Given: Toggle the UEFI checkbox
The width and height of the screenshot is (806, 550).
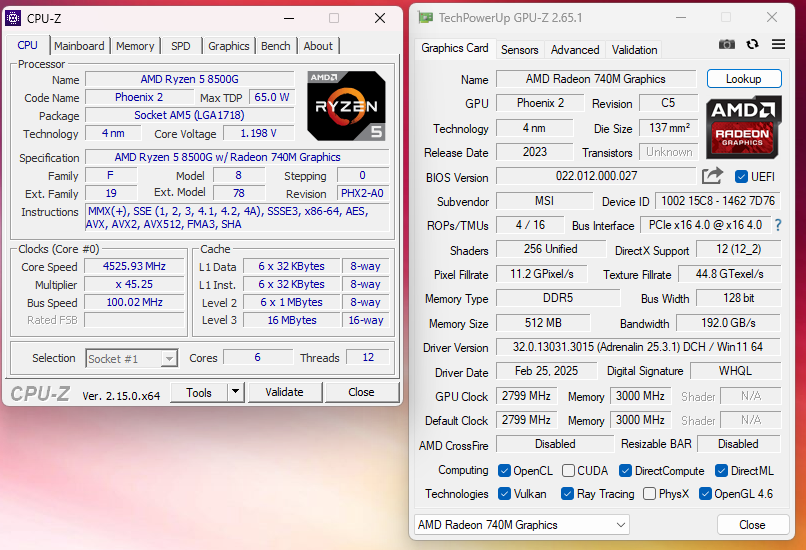Looking at the screenshot, I should point(741,177).
